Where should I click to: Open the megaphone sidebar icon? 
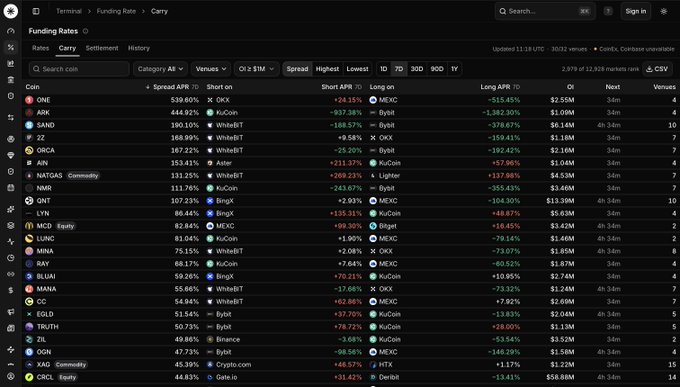point(11,312)
